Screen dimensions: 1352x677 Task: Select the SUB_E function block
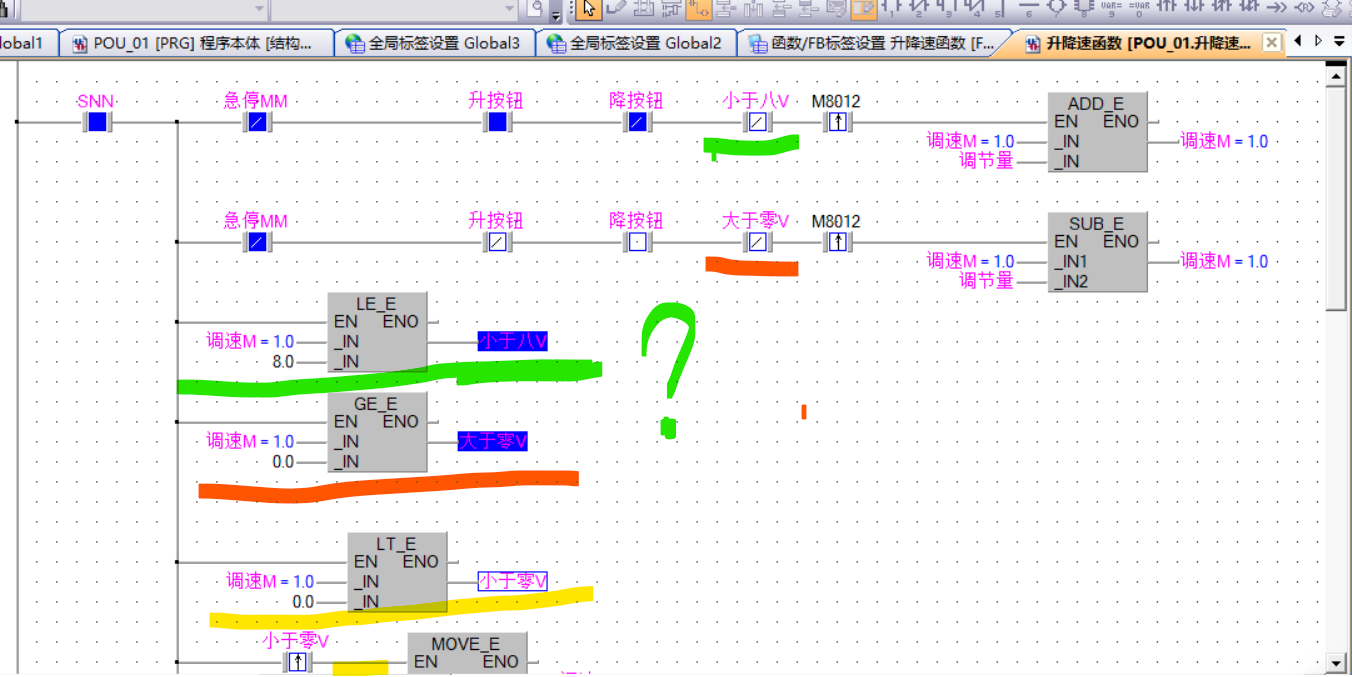1097,252
